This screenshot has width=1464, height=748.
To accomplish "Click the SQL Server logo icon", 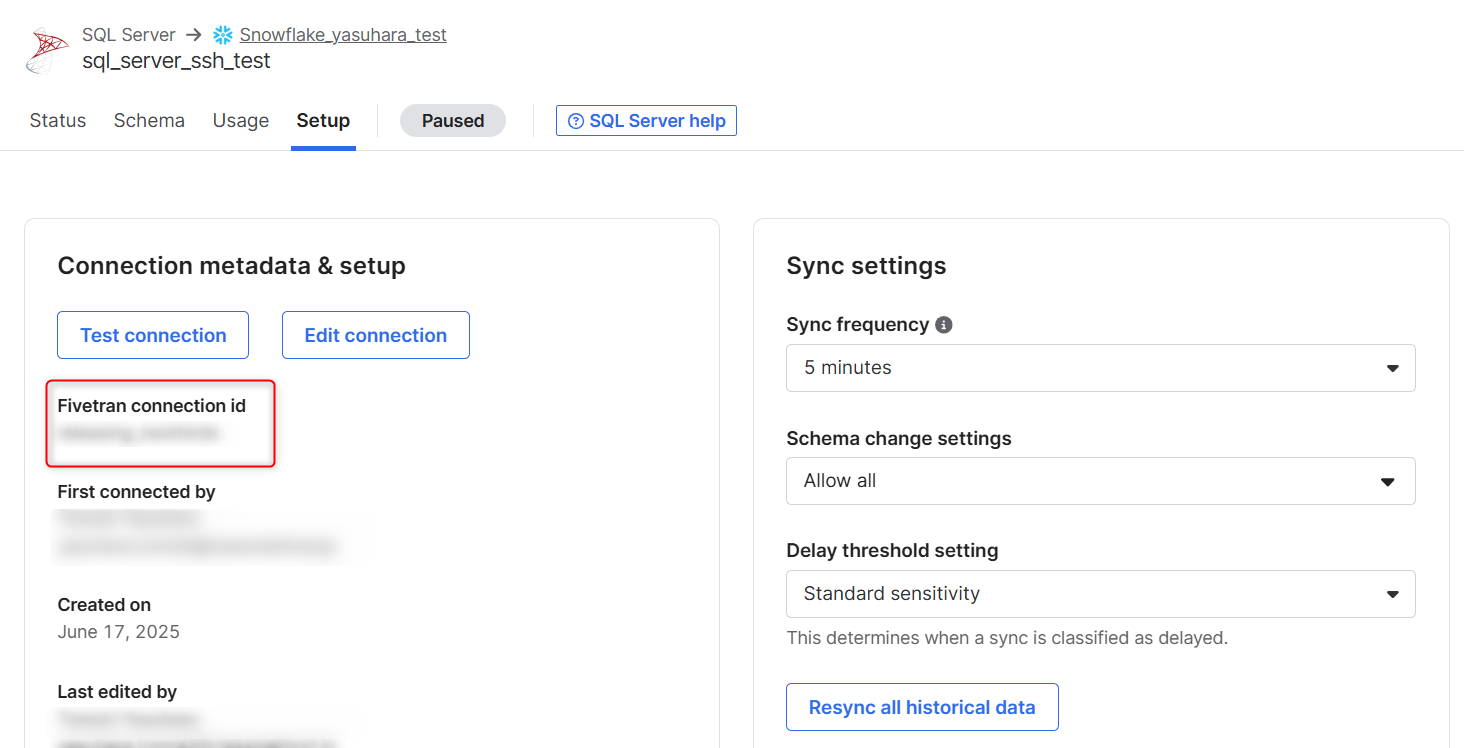I will 47,50.
